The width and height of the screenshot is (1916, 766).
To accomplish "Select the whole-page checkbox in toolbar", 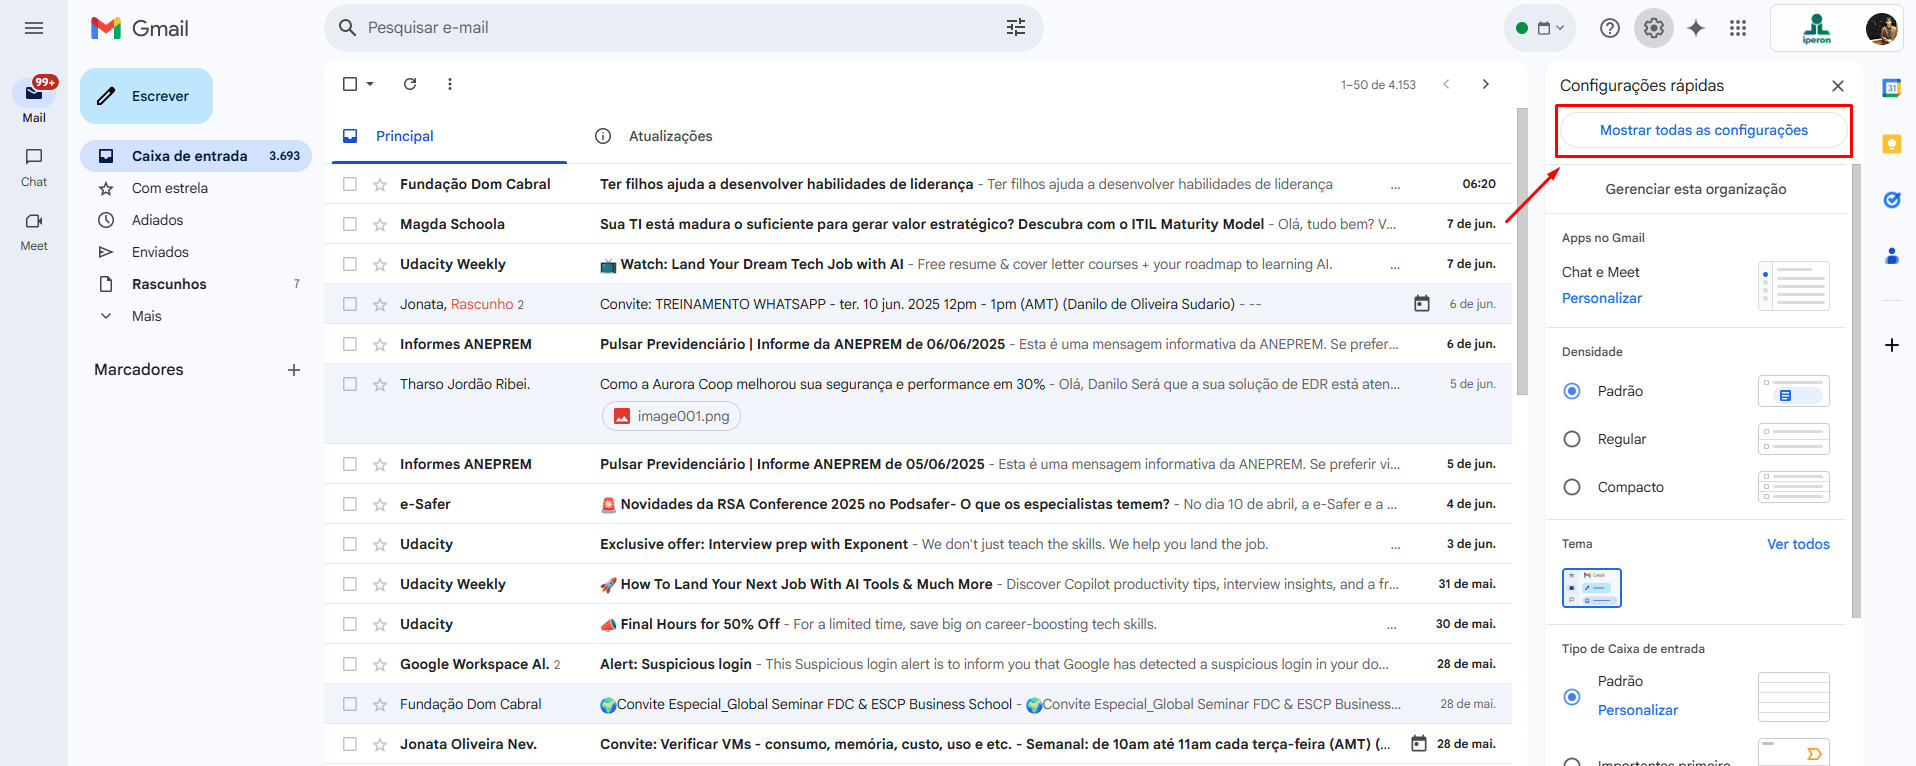I will [350, 84].
